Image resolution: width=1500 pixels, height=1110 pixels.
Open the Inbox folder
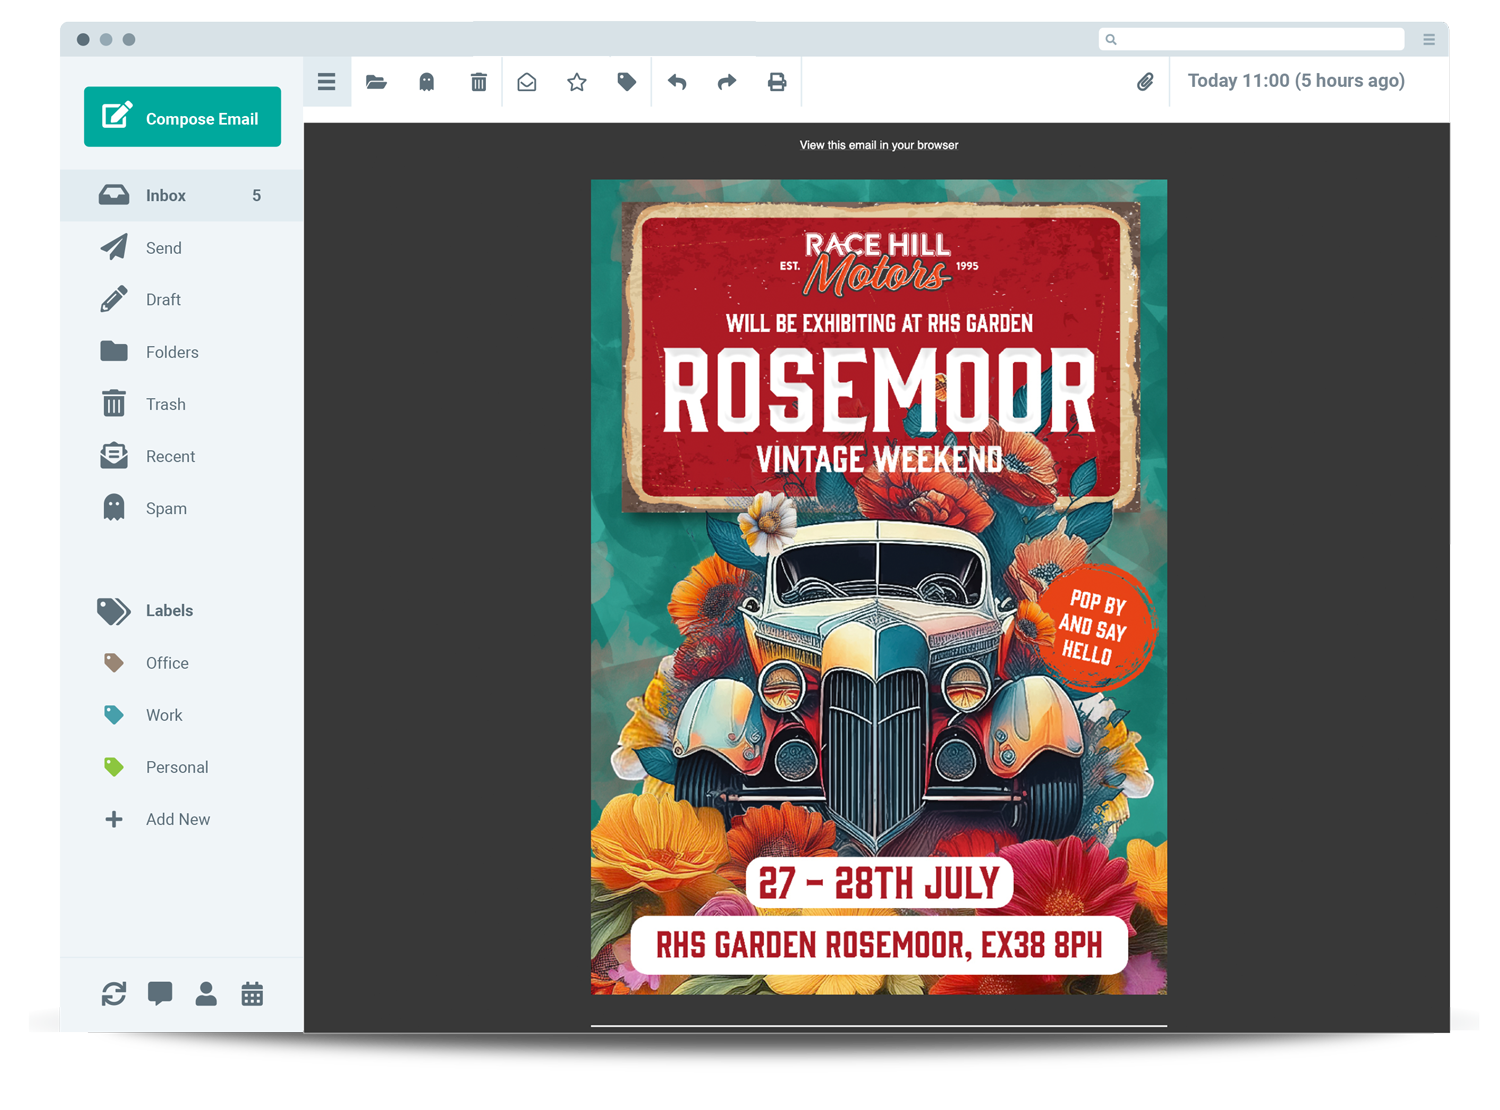tap(166, 196)
